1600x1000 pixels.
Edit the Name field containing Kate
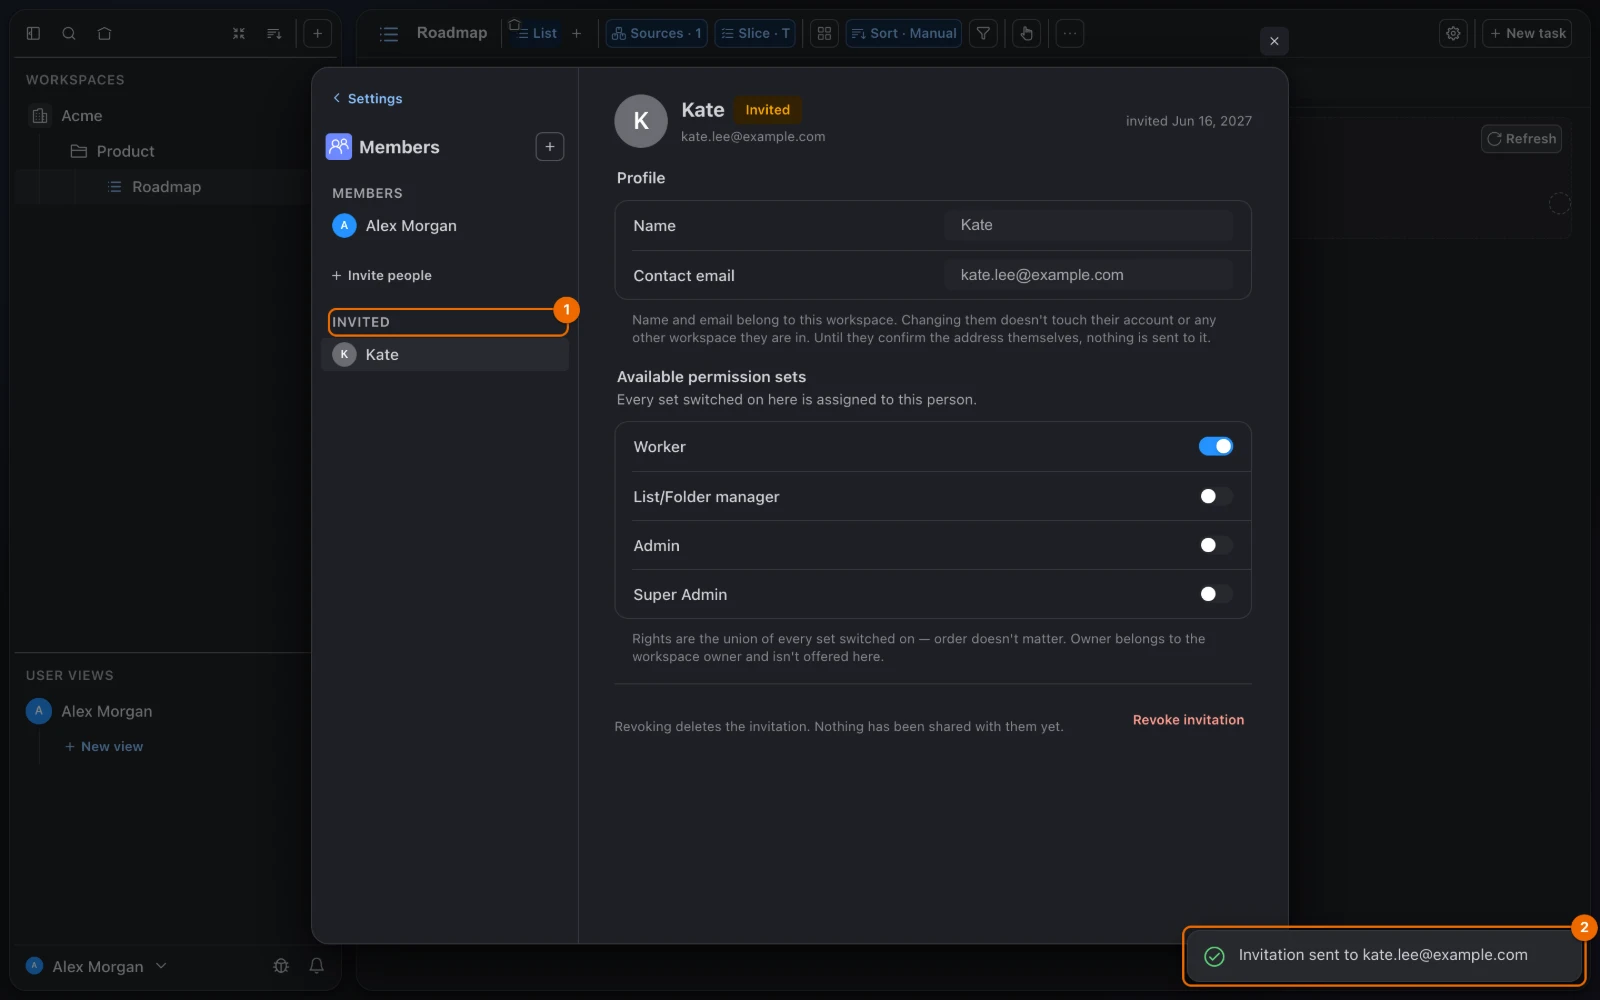[1088, 225]
